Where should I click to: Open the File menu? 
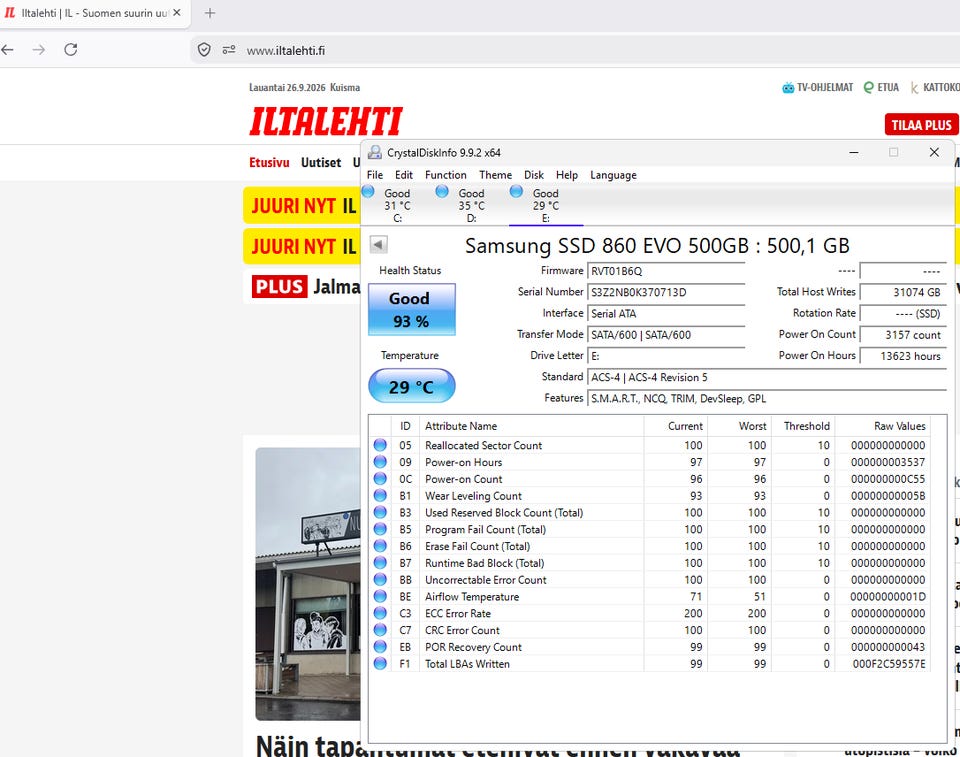point(375,175)
